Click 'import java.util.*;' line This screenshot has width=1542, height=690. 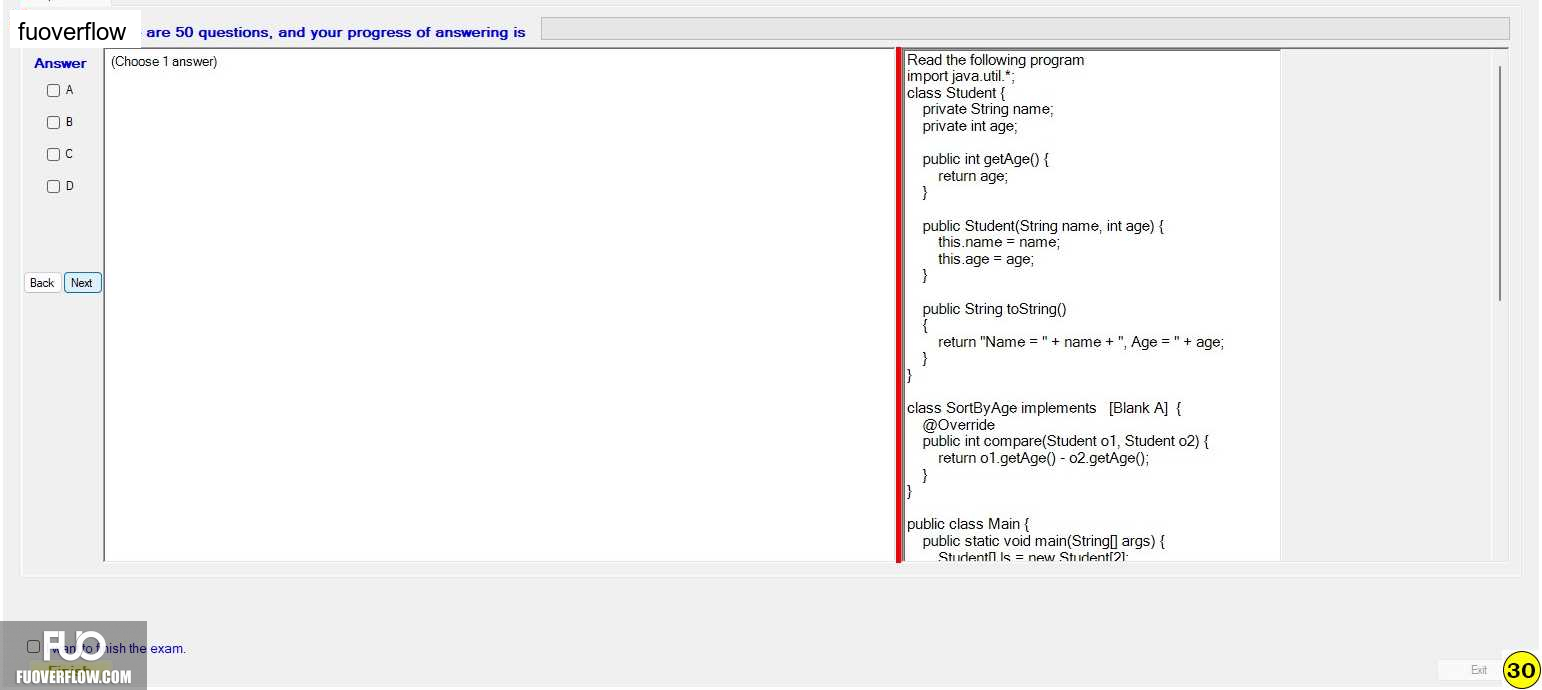[961, 77]
